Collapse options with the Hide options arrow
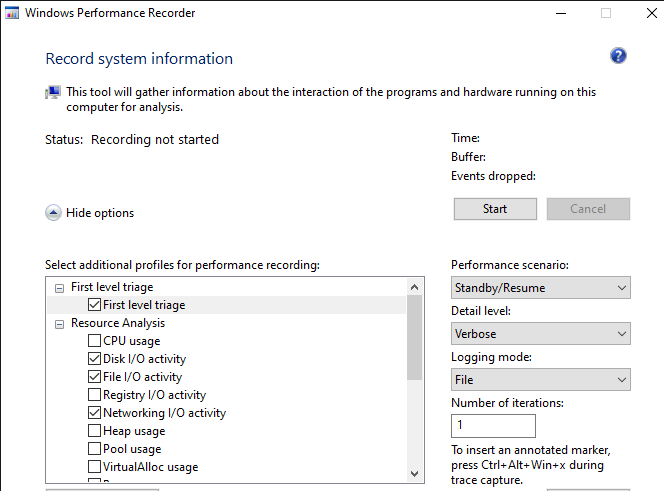 click(53, 213)
